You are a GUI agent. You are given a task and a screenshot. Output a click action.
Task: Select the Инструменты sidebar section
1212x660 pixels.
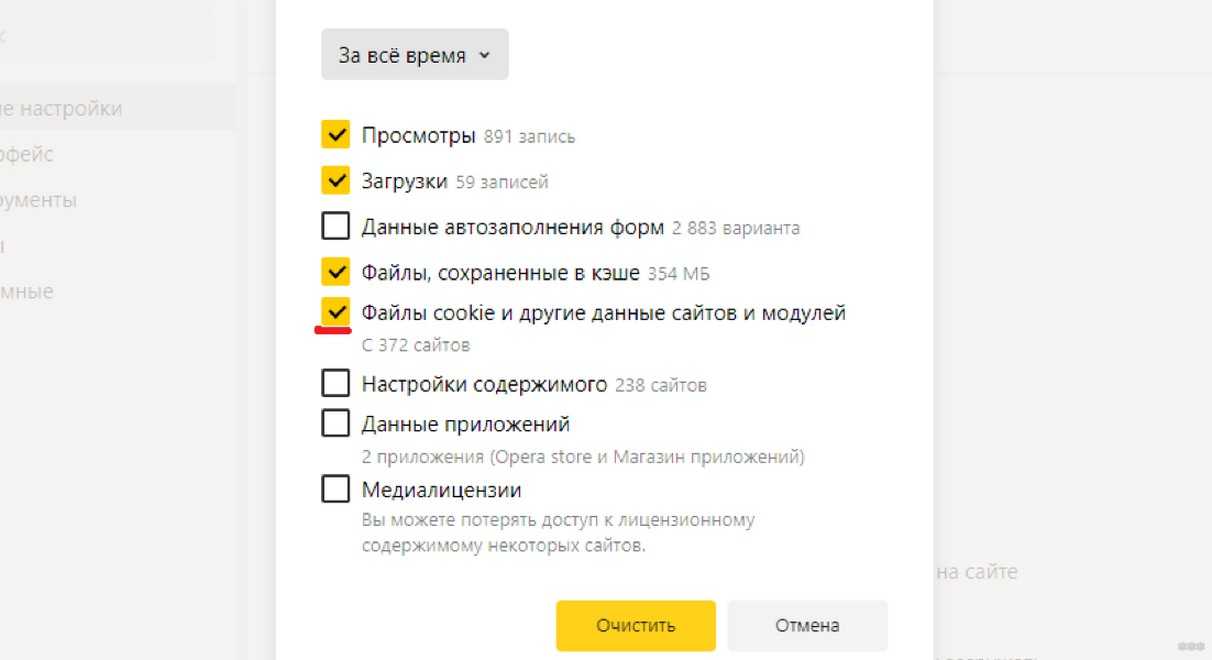point(40,200)
